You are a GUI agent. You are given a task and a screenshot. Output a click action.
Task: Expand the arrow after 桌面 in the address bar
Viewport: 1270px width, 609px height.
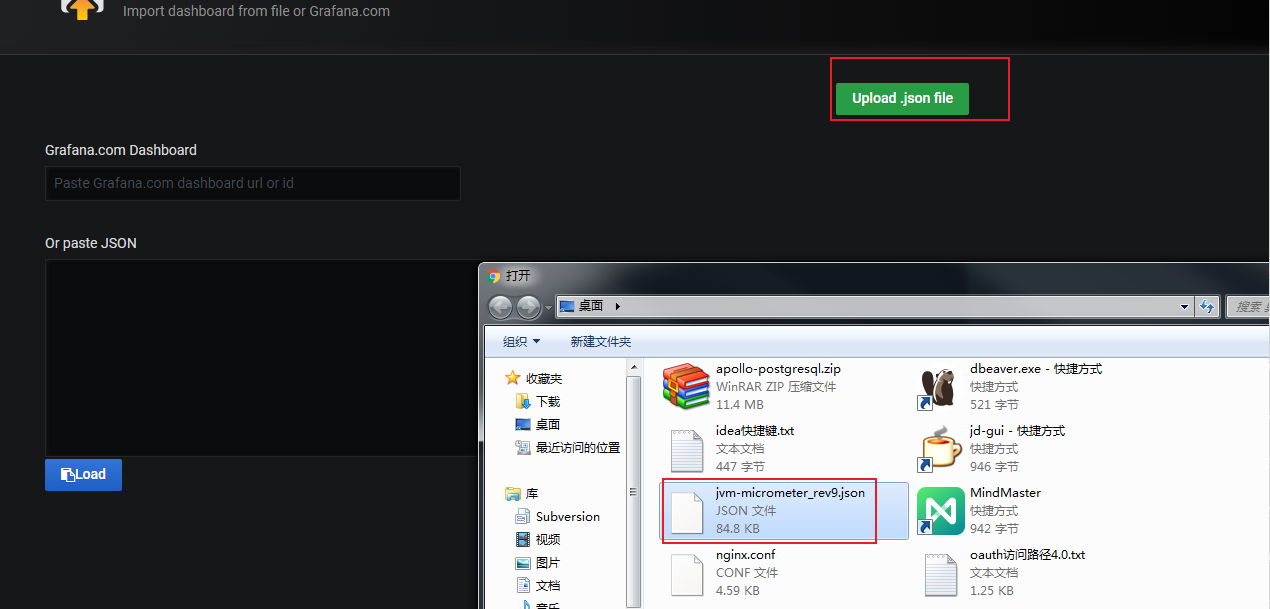click(x=617, y=306)
